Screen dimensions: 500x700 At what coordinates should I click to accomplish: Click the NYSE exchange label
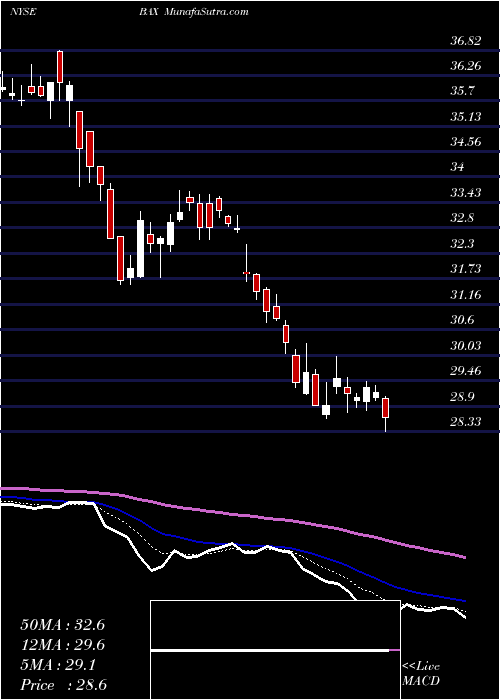[x=22, y=12]
